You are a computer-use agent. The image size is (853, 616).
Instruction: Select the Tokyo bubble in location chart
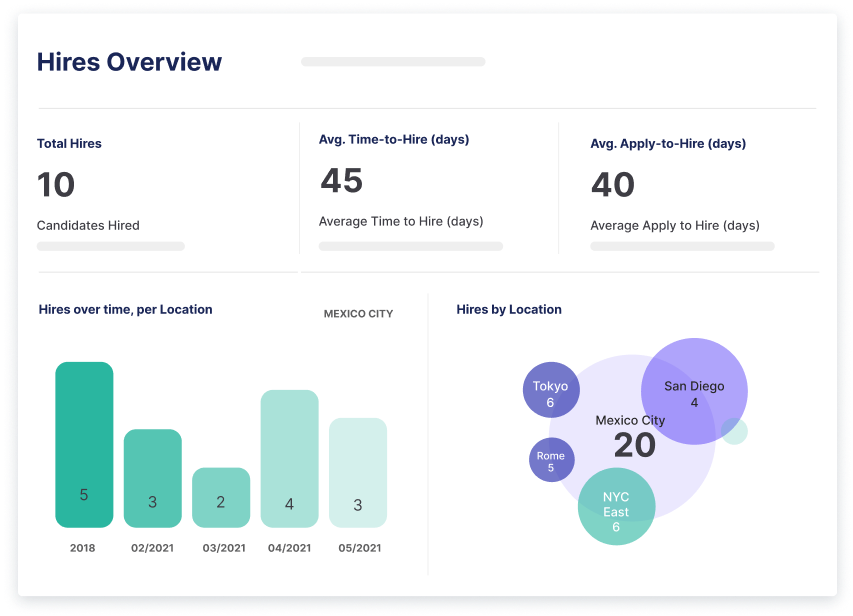point(550,390)
